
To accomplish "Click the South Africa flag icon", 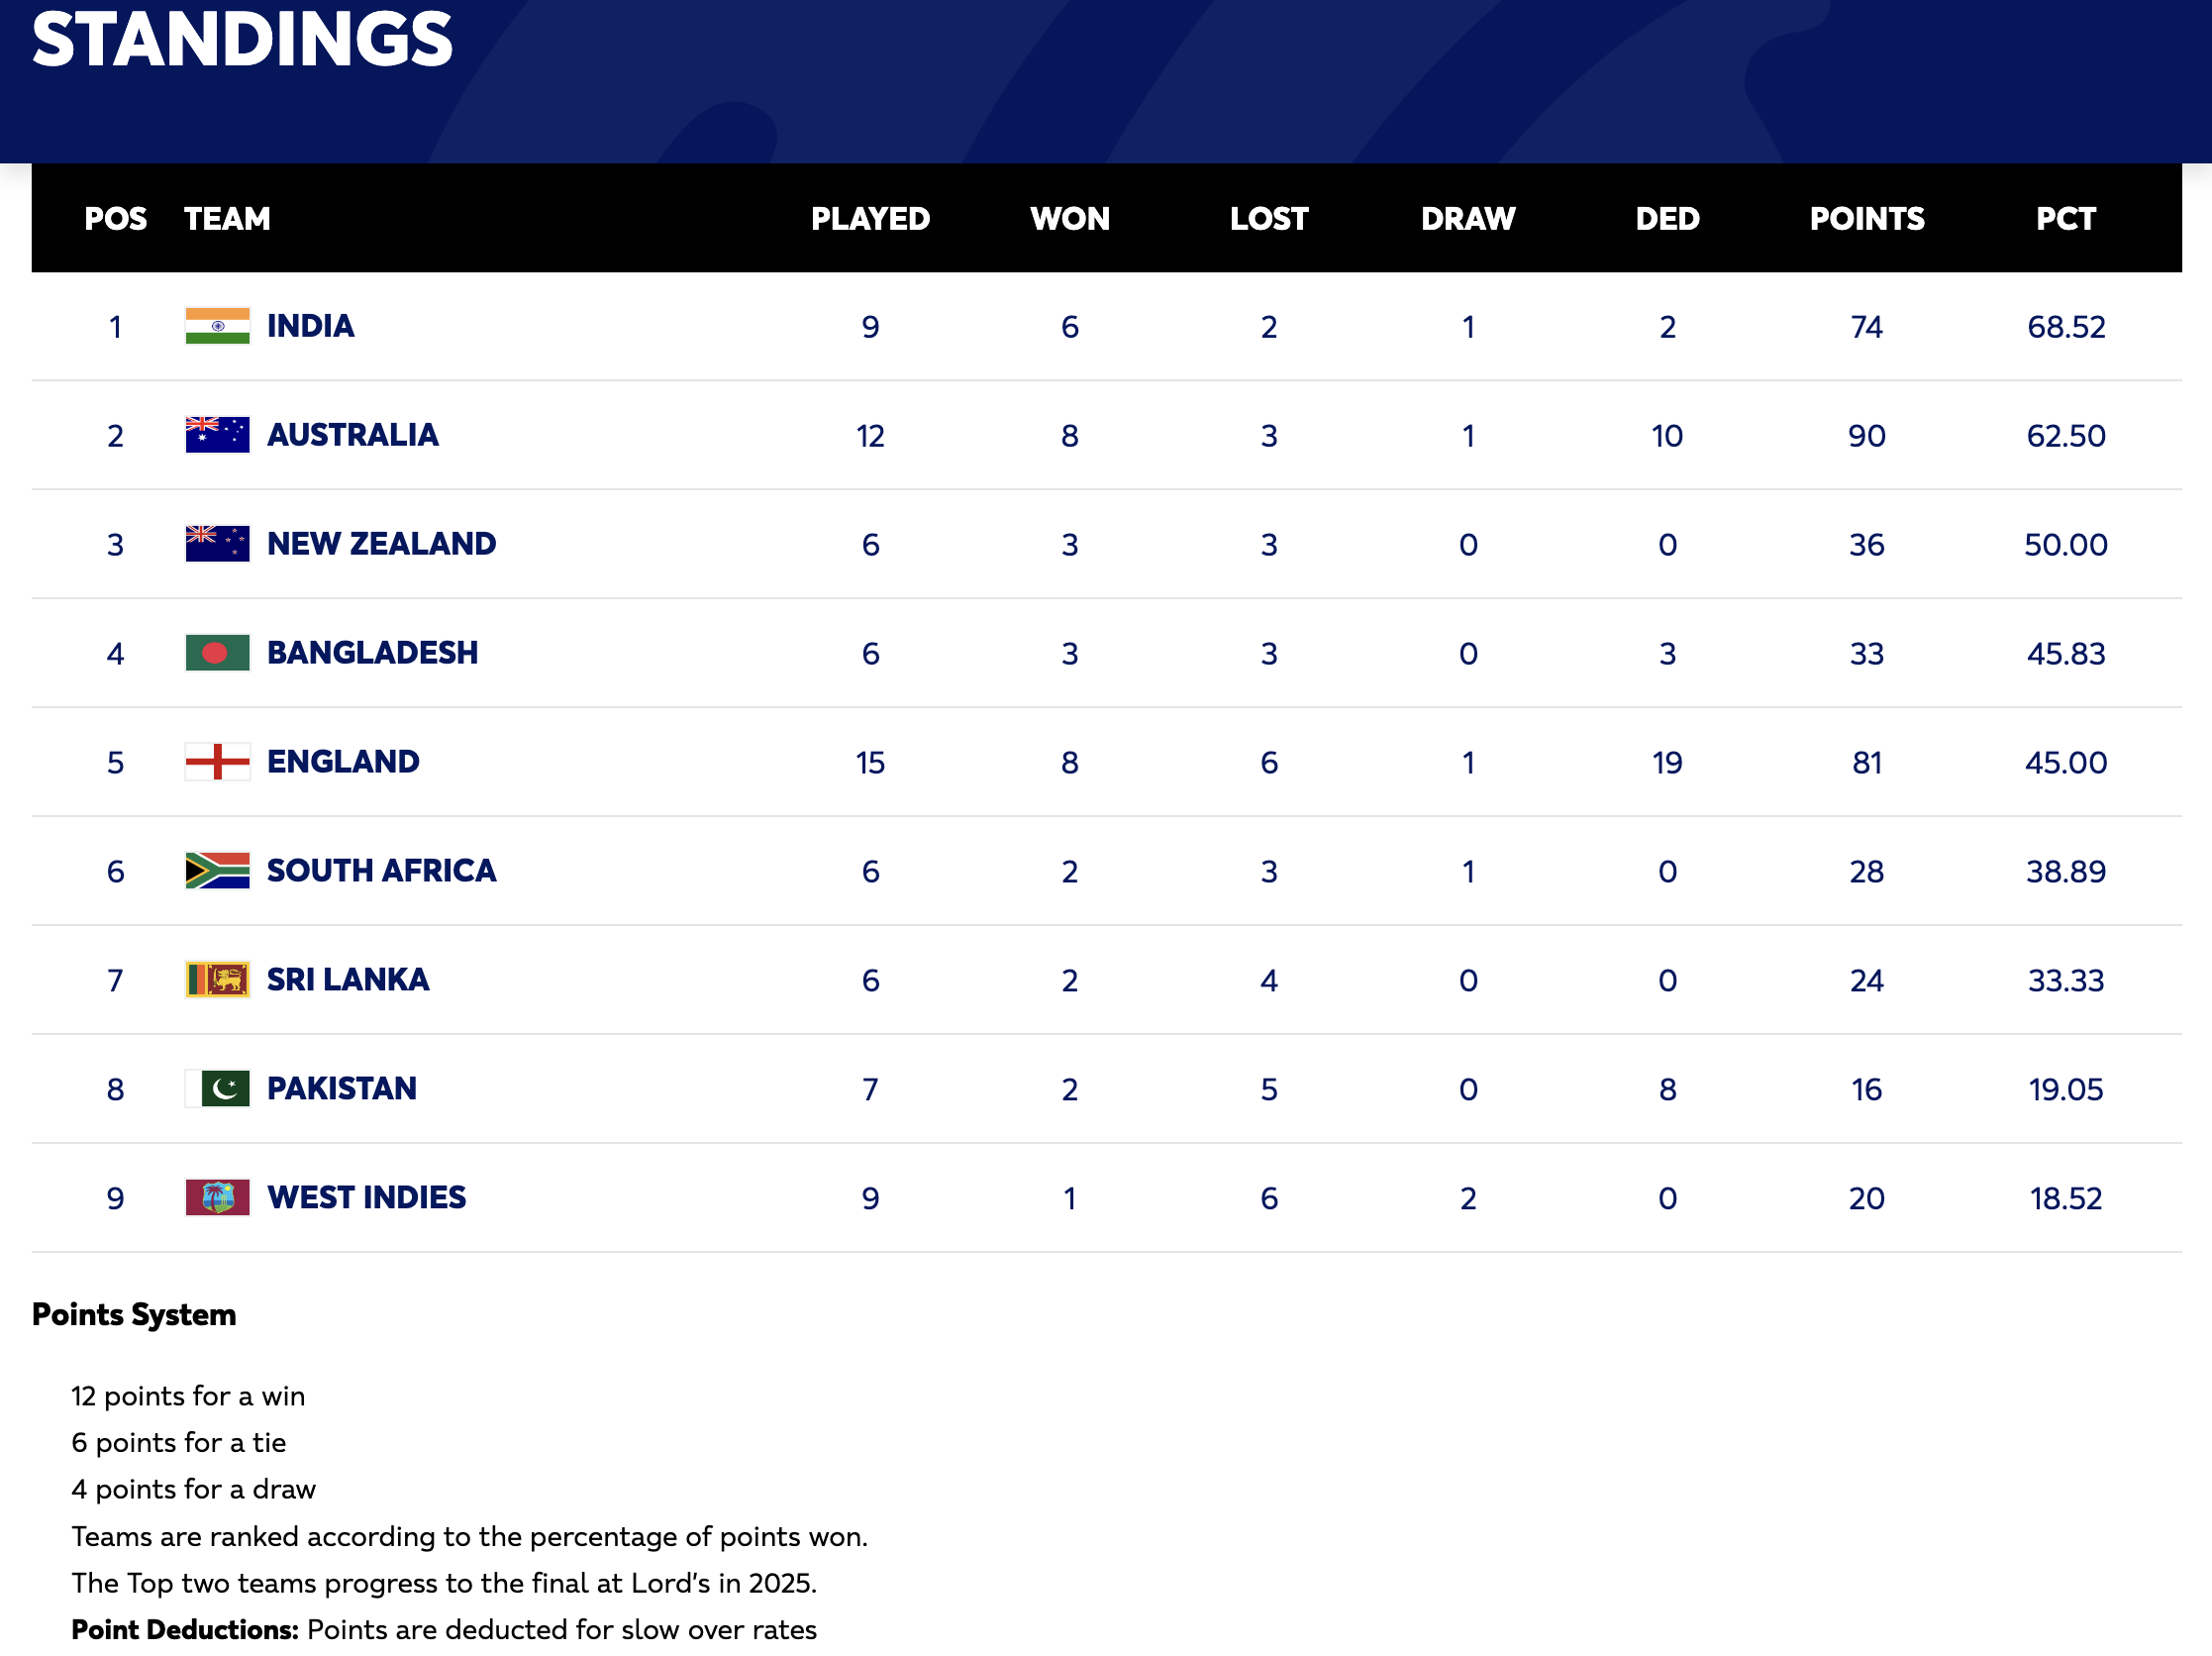I will coord(217,871).
